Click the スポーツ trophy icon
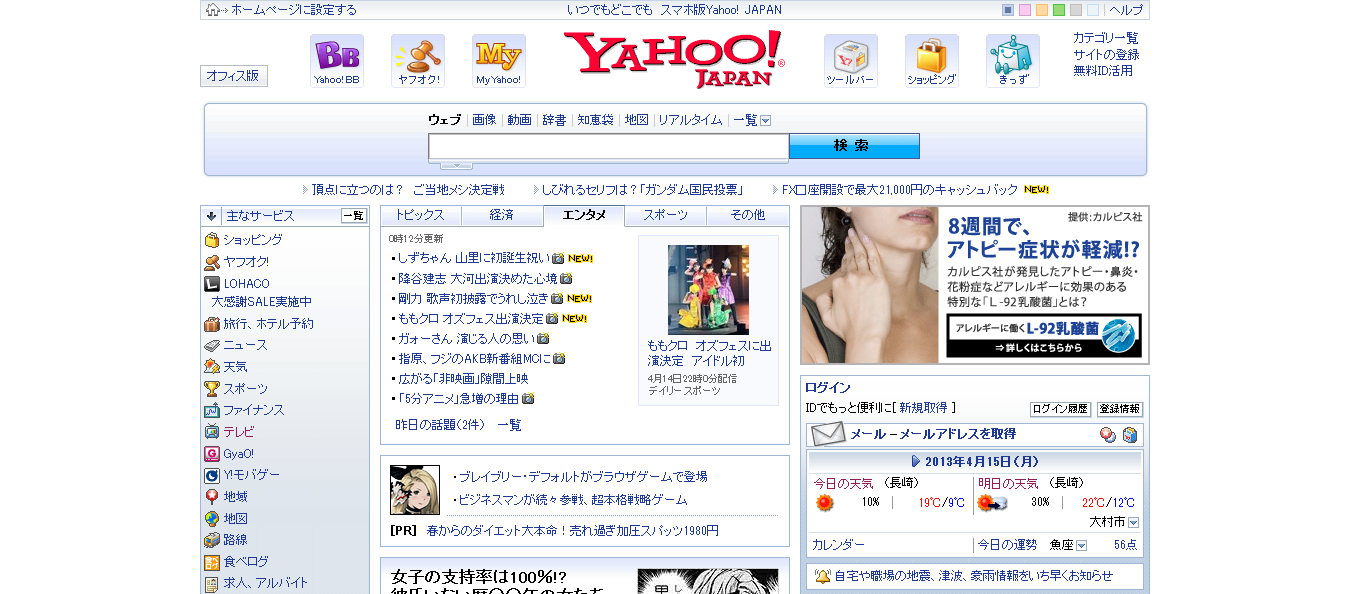Image resolution: width=1349 pixels, height=594 pixels. tap(212, 389)
